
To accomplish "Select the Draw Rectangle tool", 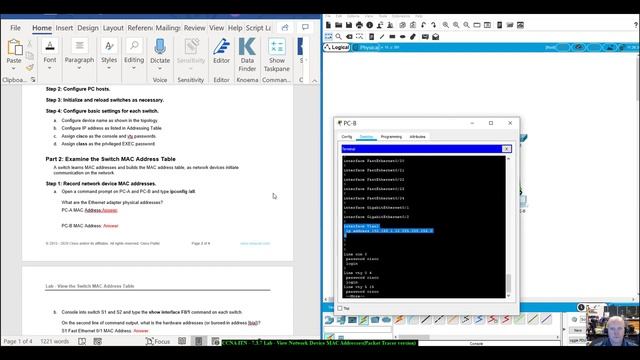I will click(x=392, y=36).
